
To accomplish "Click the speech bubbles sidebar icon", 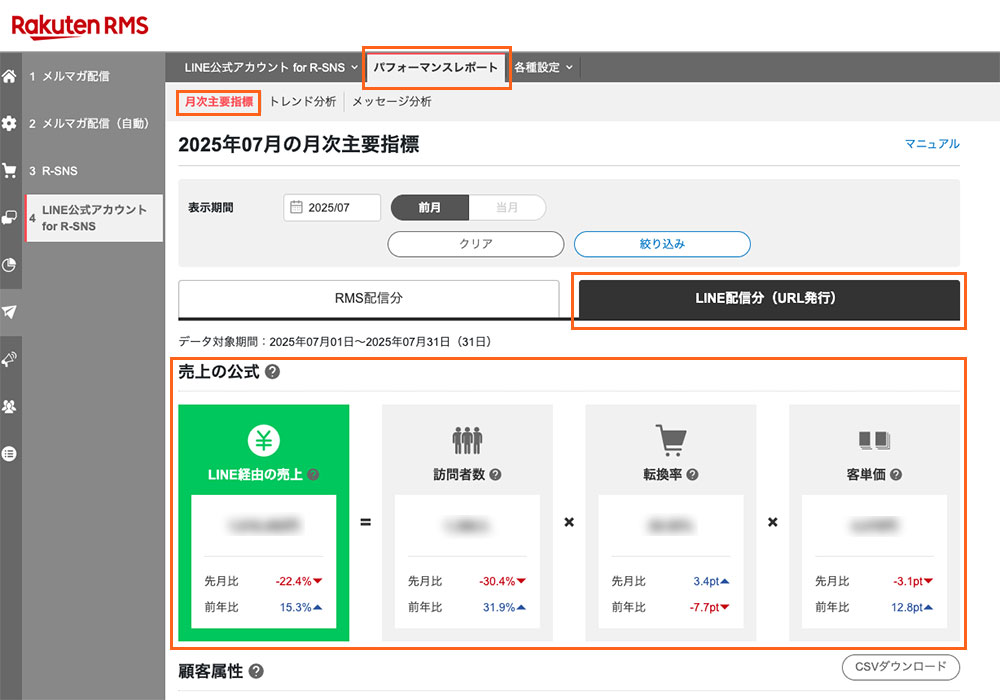I will click(x=9, y=217).
